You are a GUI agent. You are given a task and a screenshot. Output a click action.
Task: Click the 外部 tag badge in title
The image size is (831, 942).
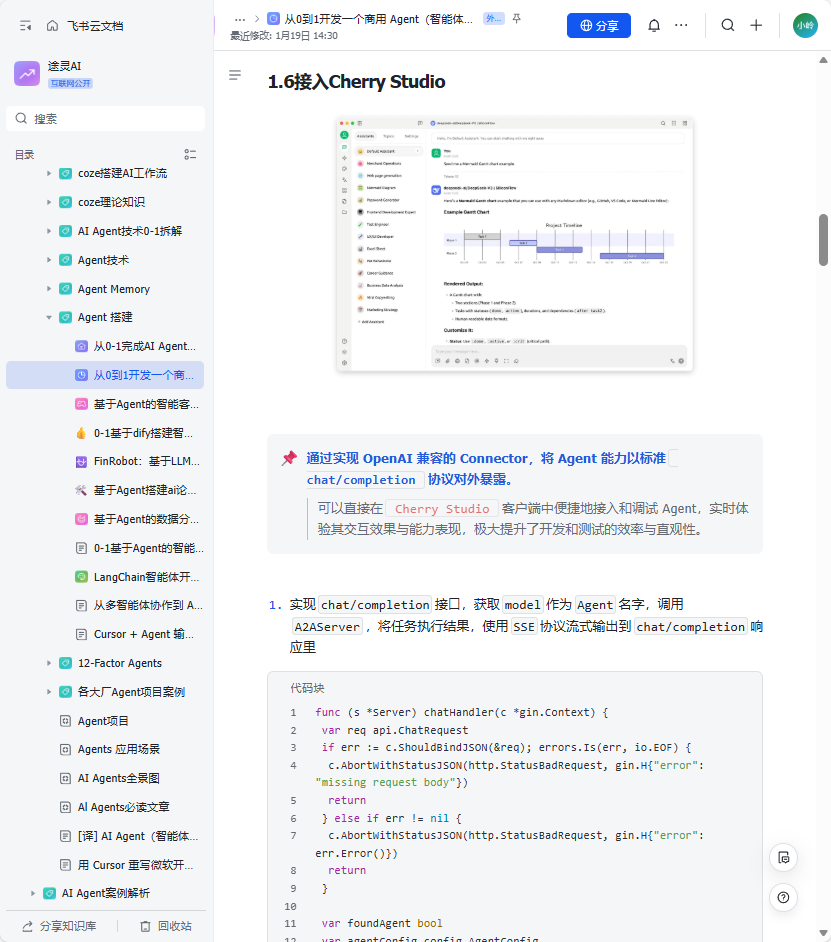click(x=494, y=19)
